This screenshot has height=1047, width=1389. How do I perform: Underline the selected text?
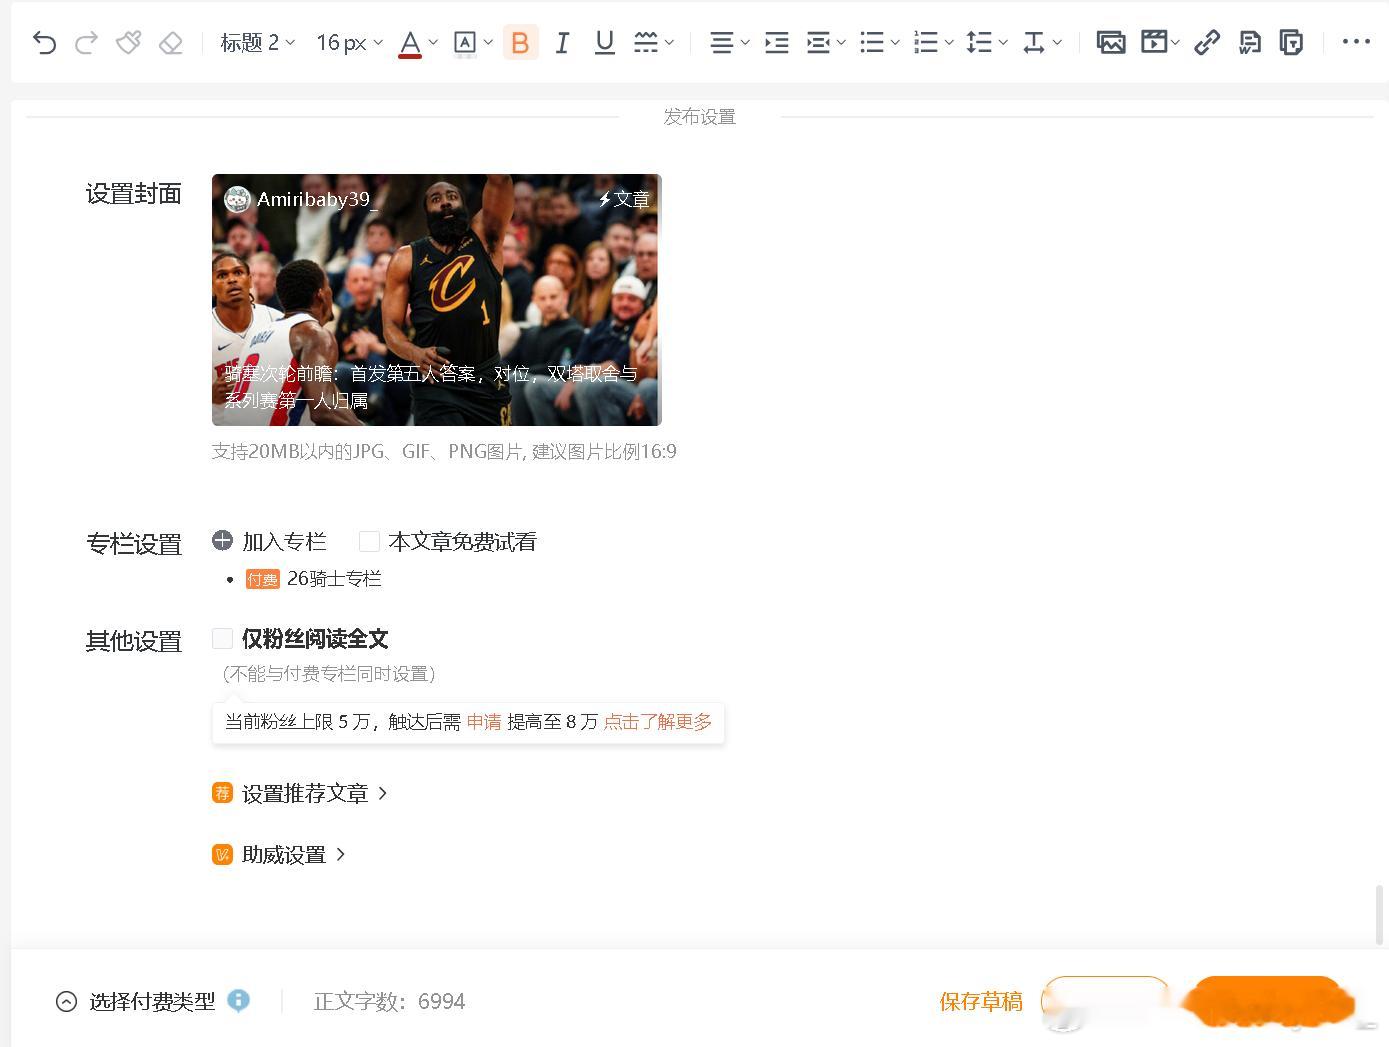pos(604,42)
